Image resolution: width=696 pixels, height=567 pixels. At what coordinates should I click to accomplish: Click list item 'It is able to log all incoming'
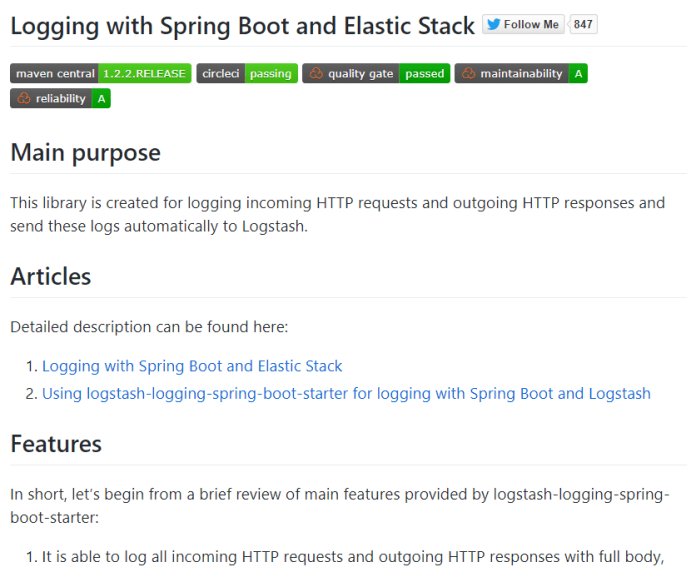tap(353, 556)
